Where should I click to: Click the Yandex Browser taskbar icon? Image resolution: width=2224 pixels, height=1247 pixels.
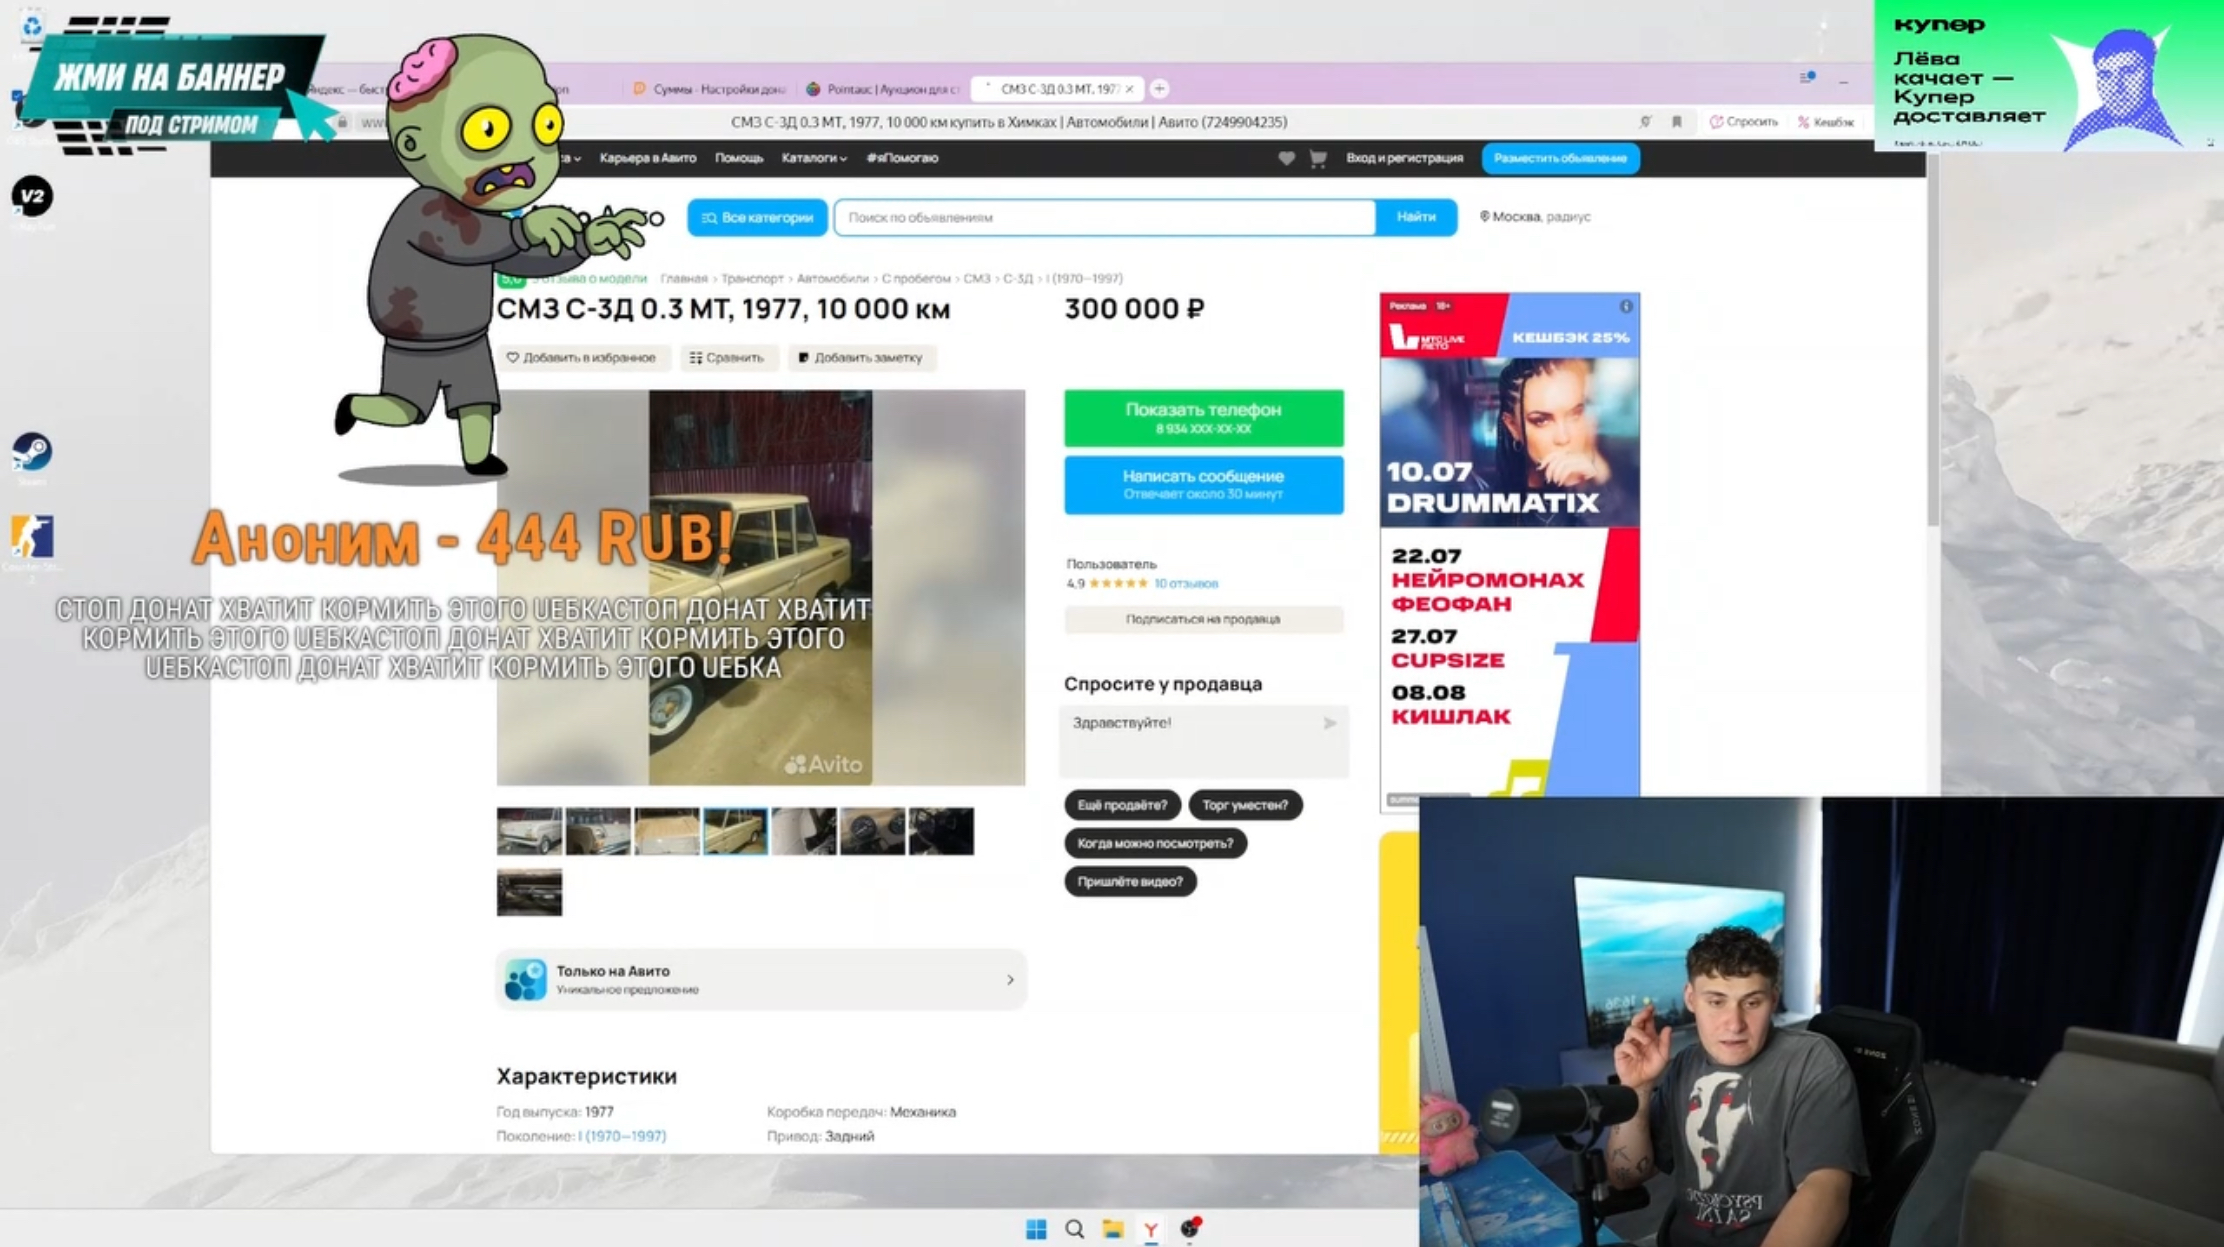pyautogui.click(x=1151, y=1230)
